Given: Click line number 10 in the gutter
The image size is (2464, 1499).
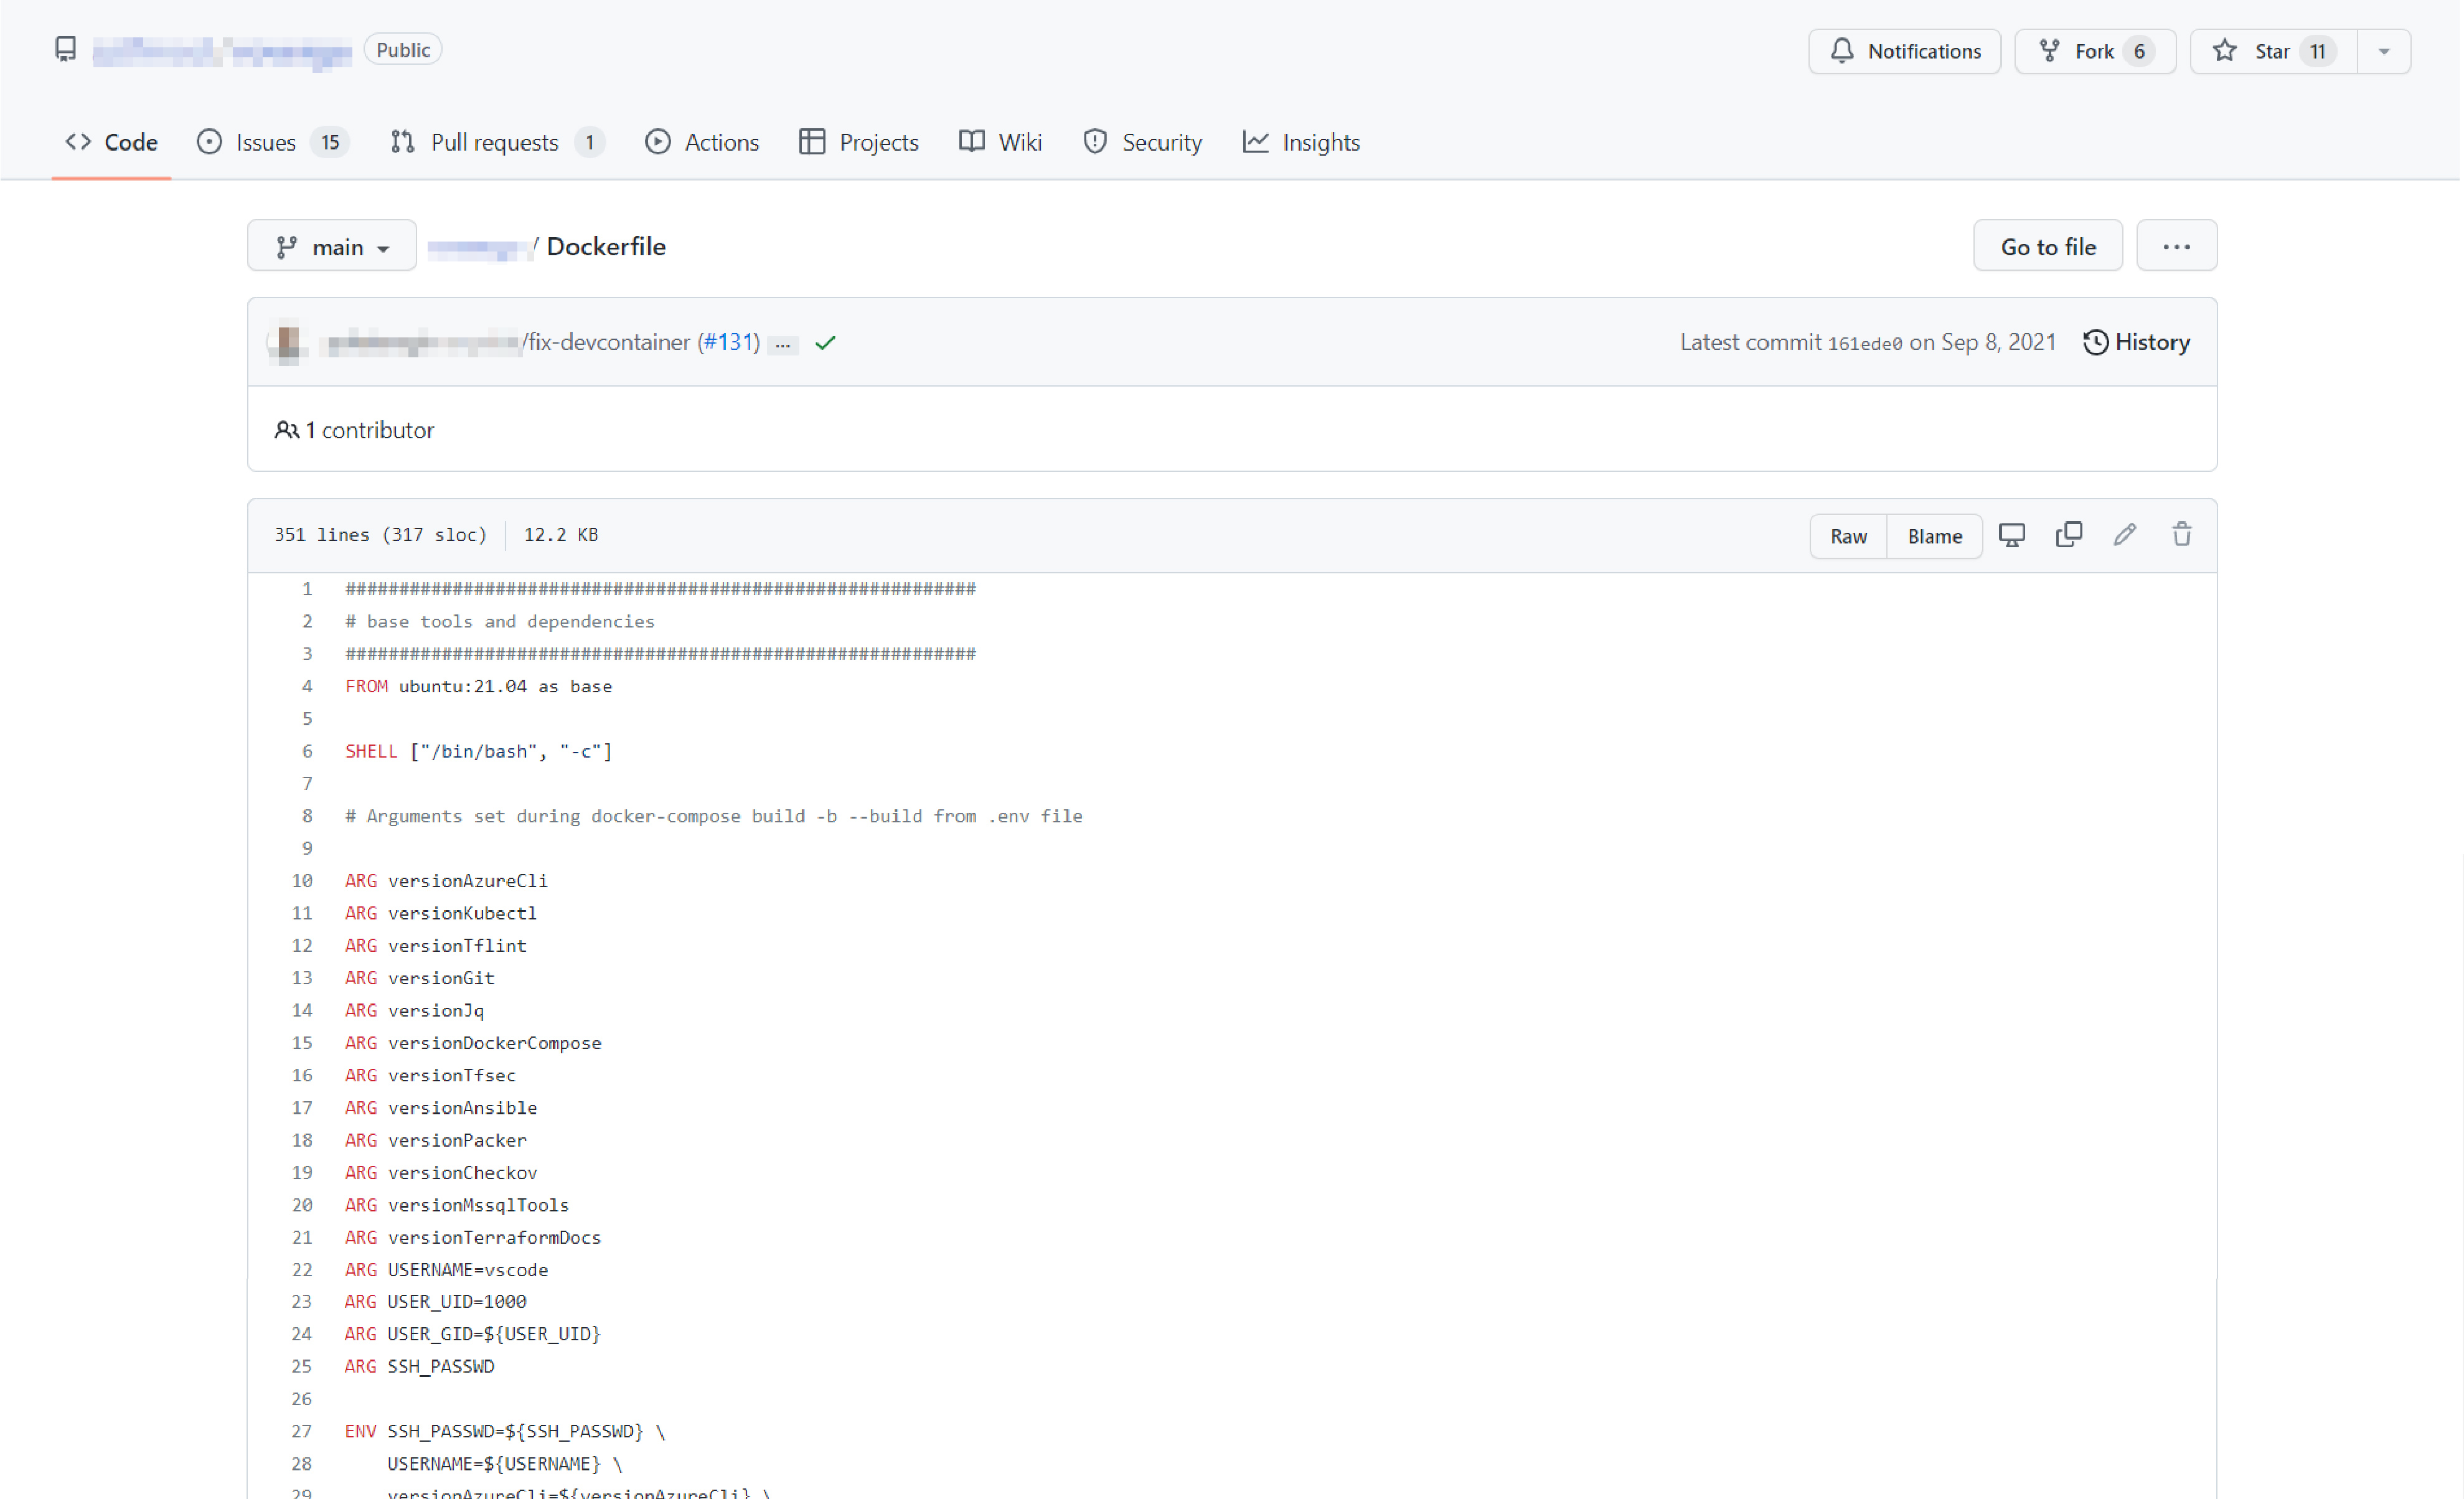Looking at the screenshot, I should [x=302, y=881].
